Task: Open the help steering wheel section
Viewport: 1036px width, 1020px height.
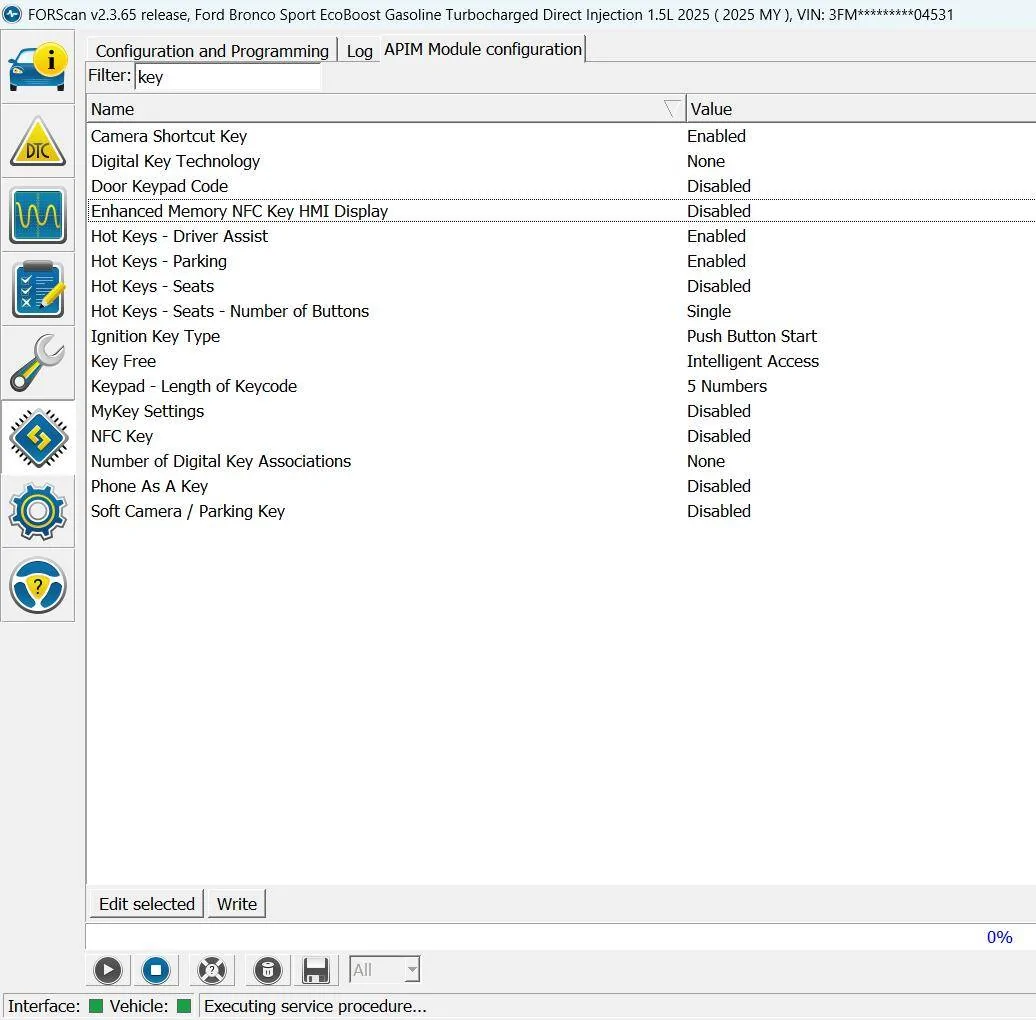Action: (x=38, y=585)
